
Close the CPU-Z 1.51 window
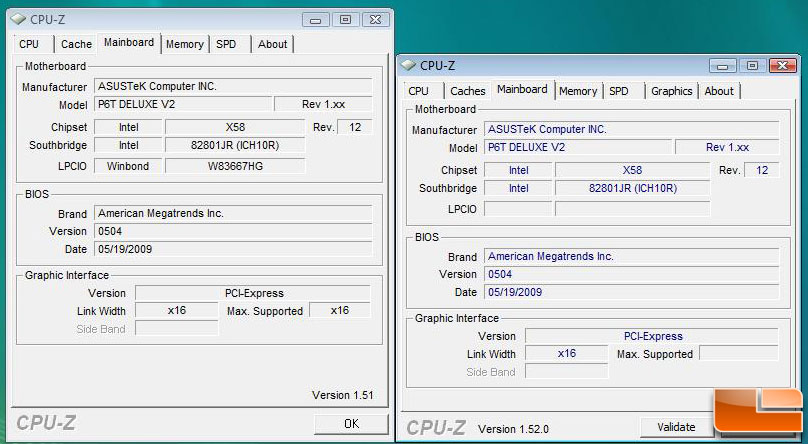pos(376,20)
